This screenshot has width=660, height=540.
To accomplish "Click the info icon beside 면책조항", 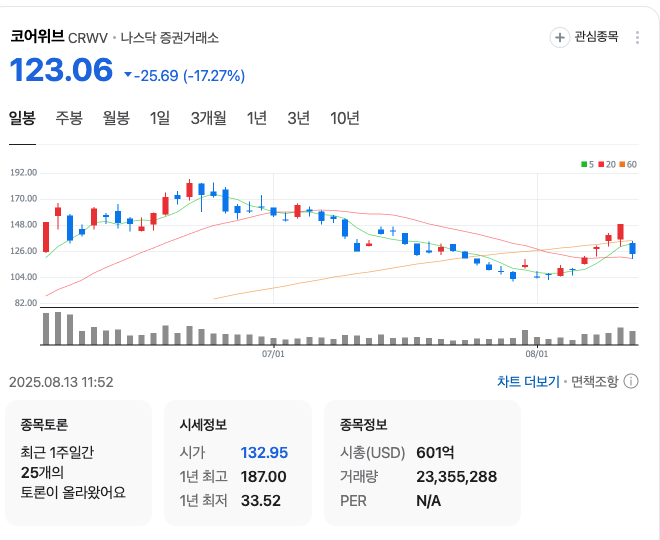I will [x=631, y=381].
